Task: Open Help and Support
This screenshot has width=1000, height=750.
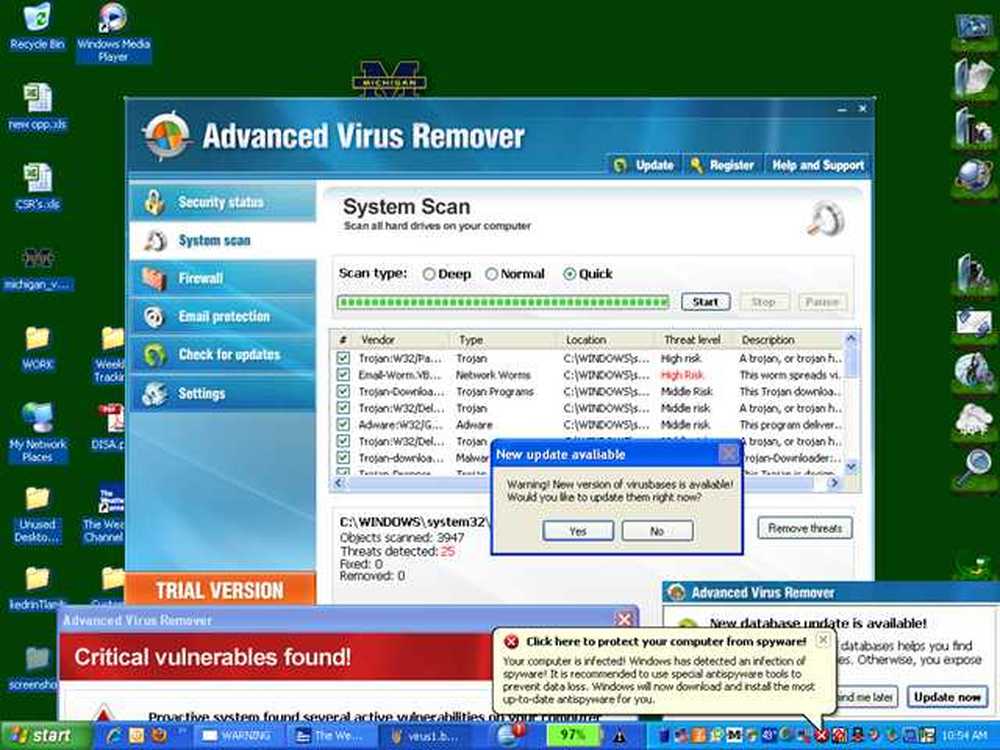Action: 818,165
